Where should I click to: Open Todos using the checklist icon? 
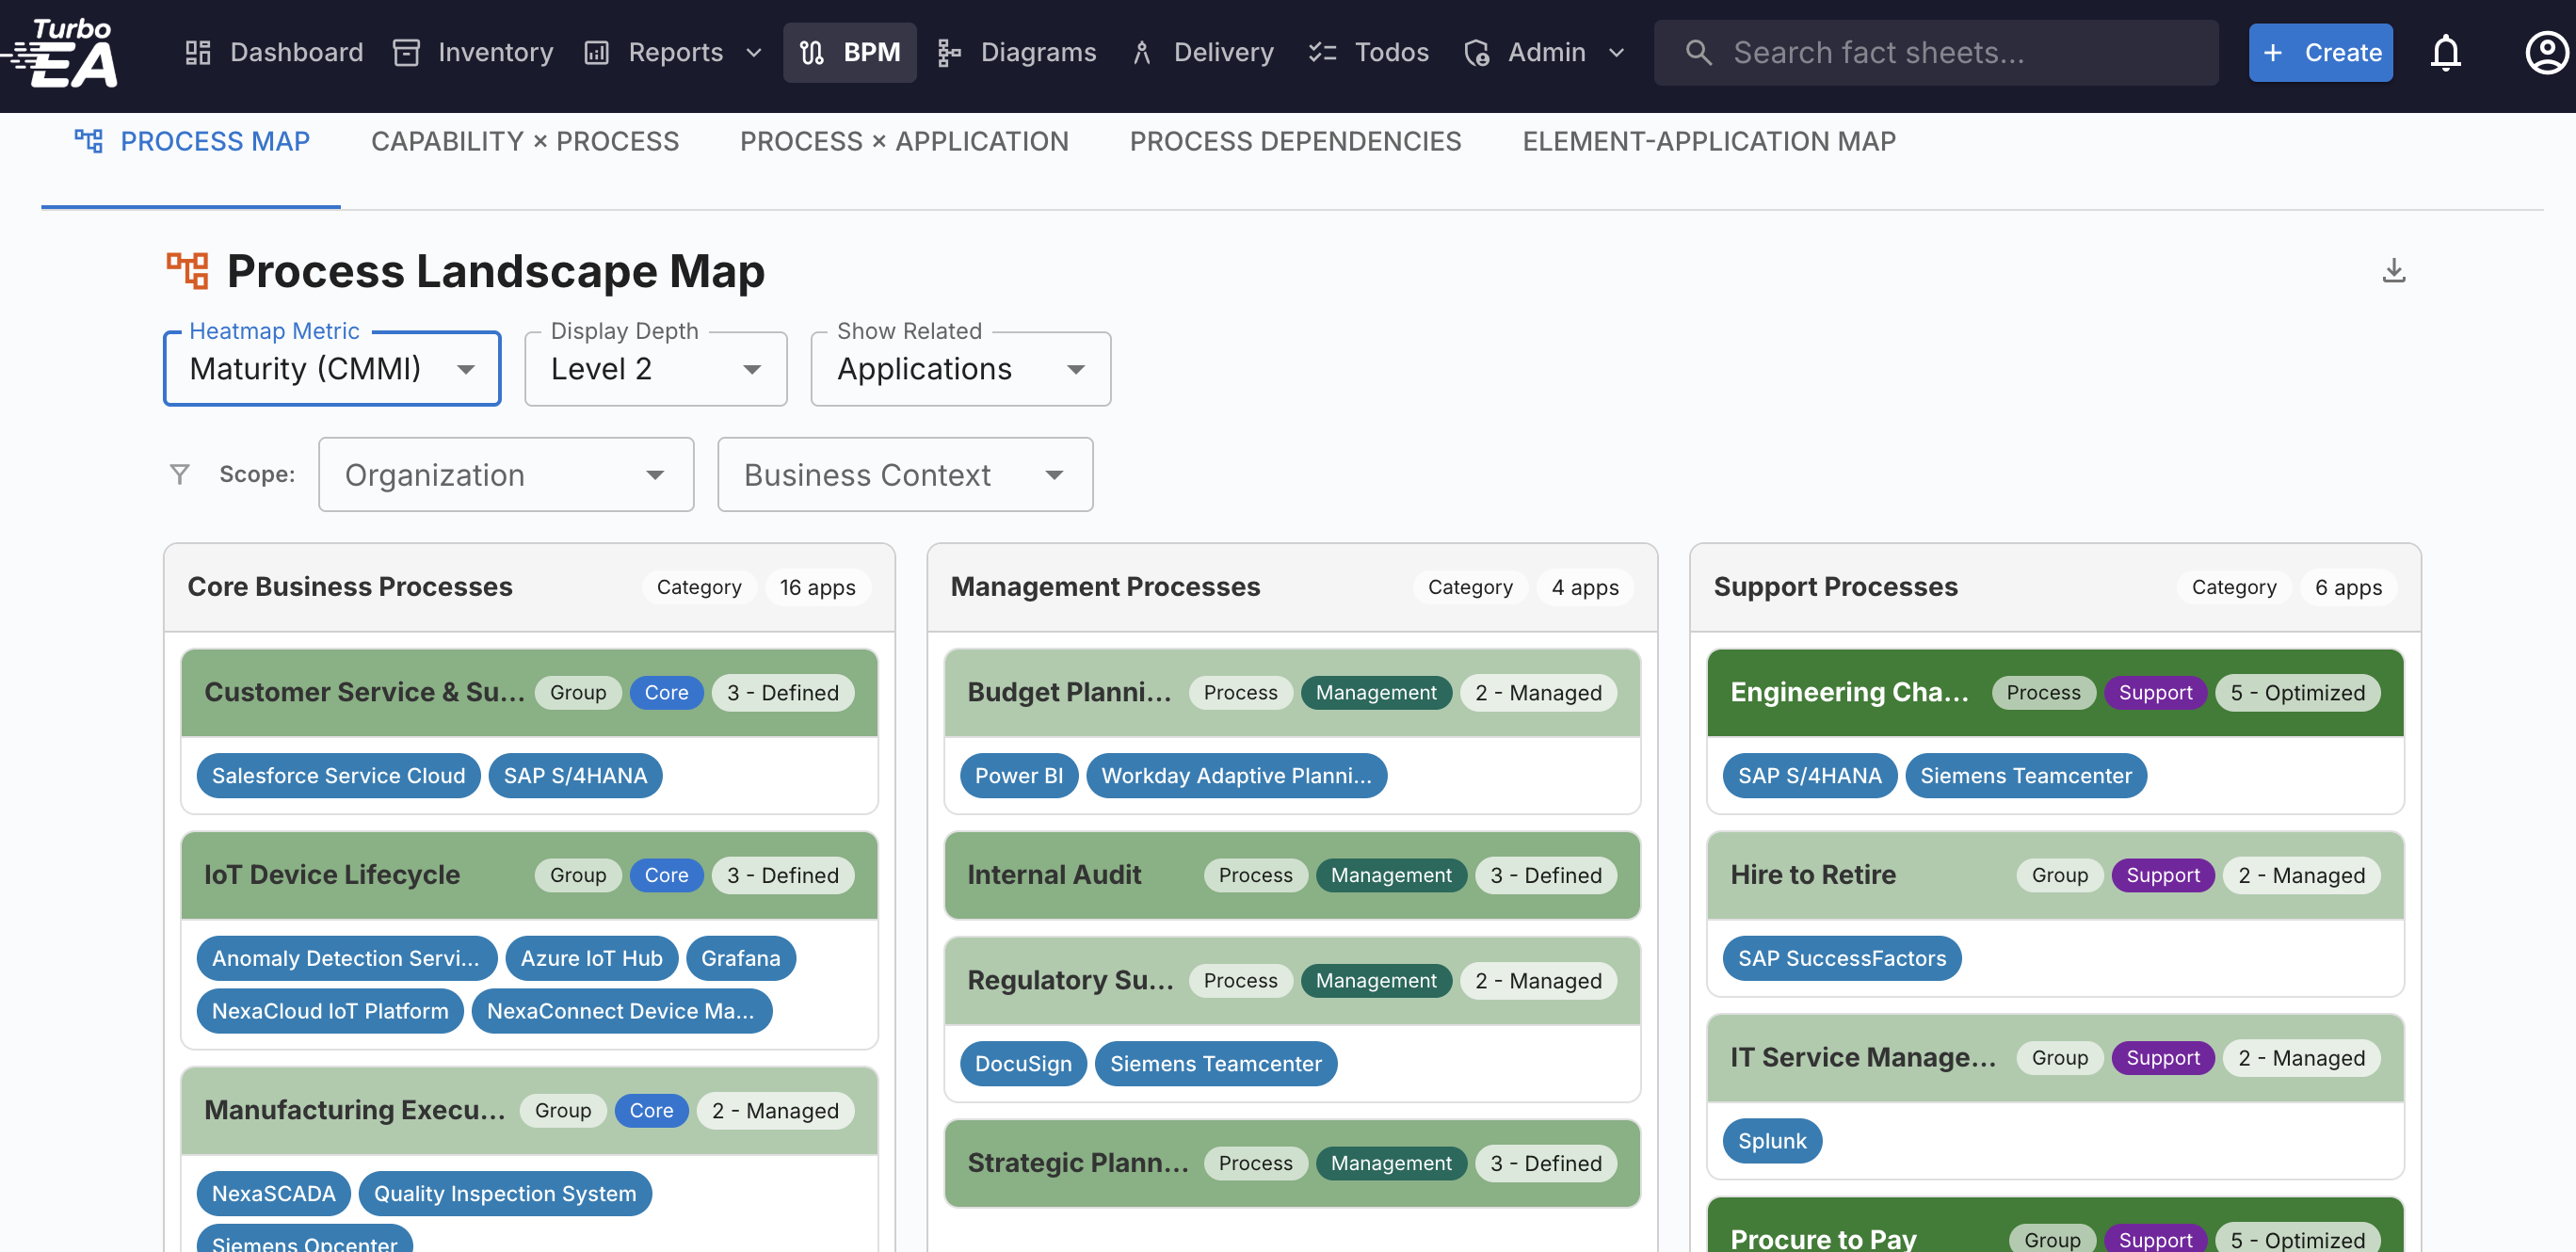point(1322,52)
